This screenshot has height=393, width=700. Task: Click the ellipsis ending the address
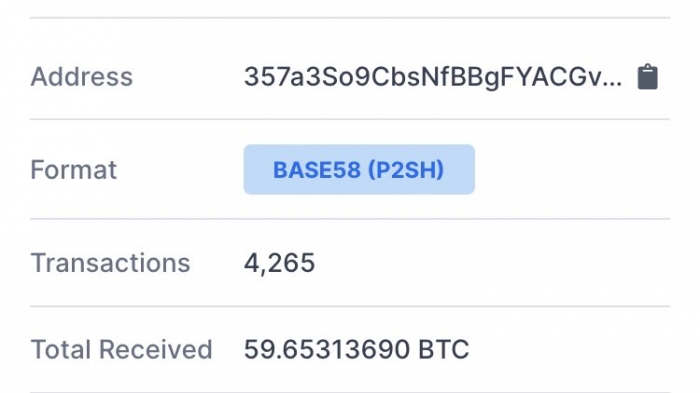[614, 84]
